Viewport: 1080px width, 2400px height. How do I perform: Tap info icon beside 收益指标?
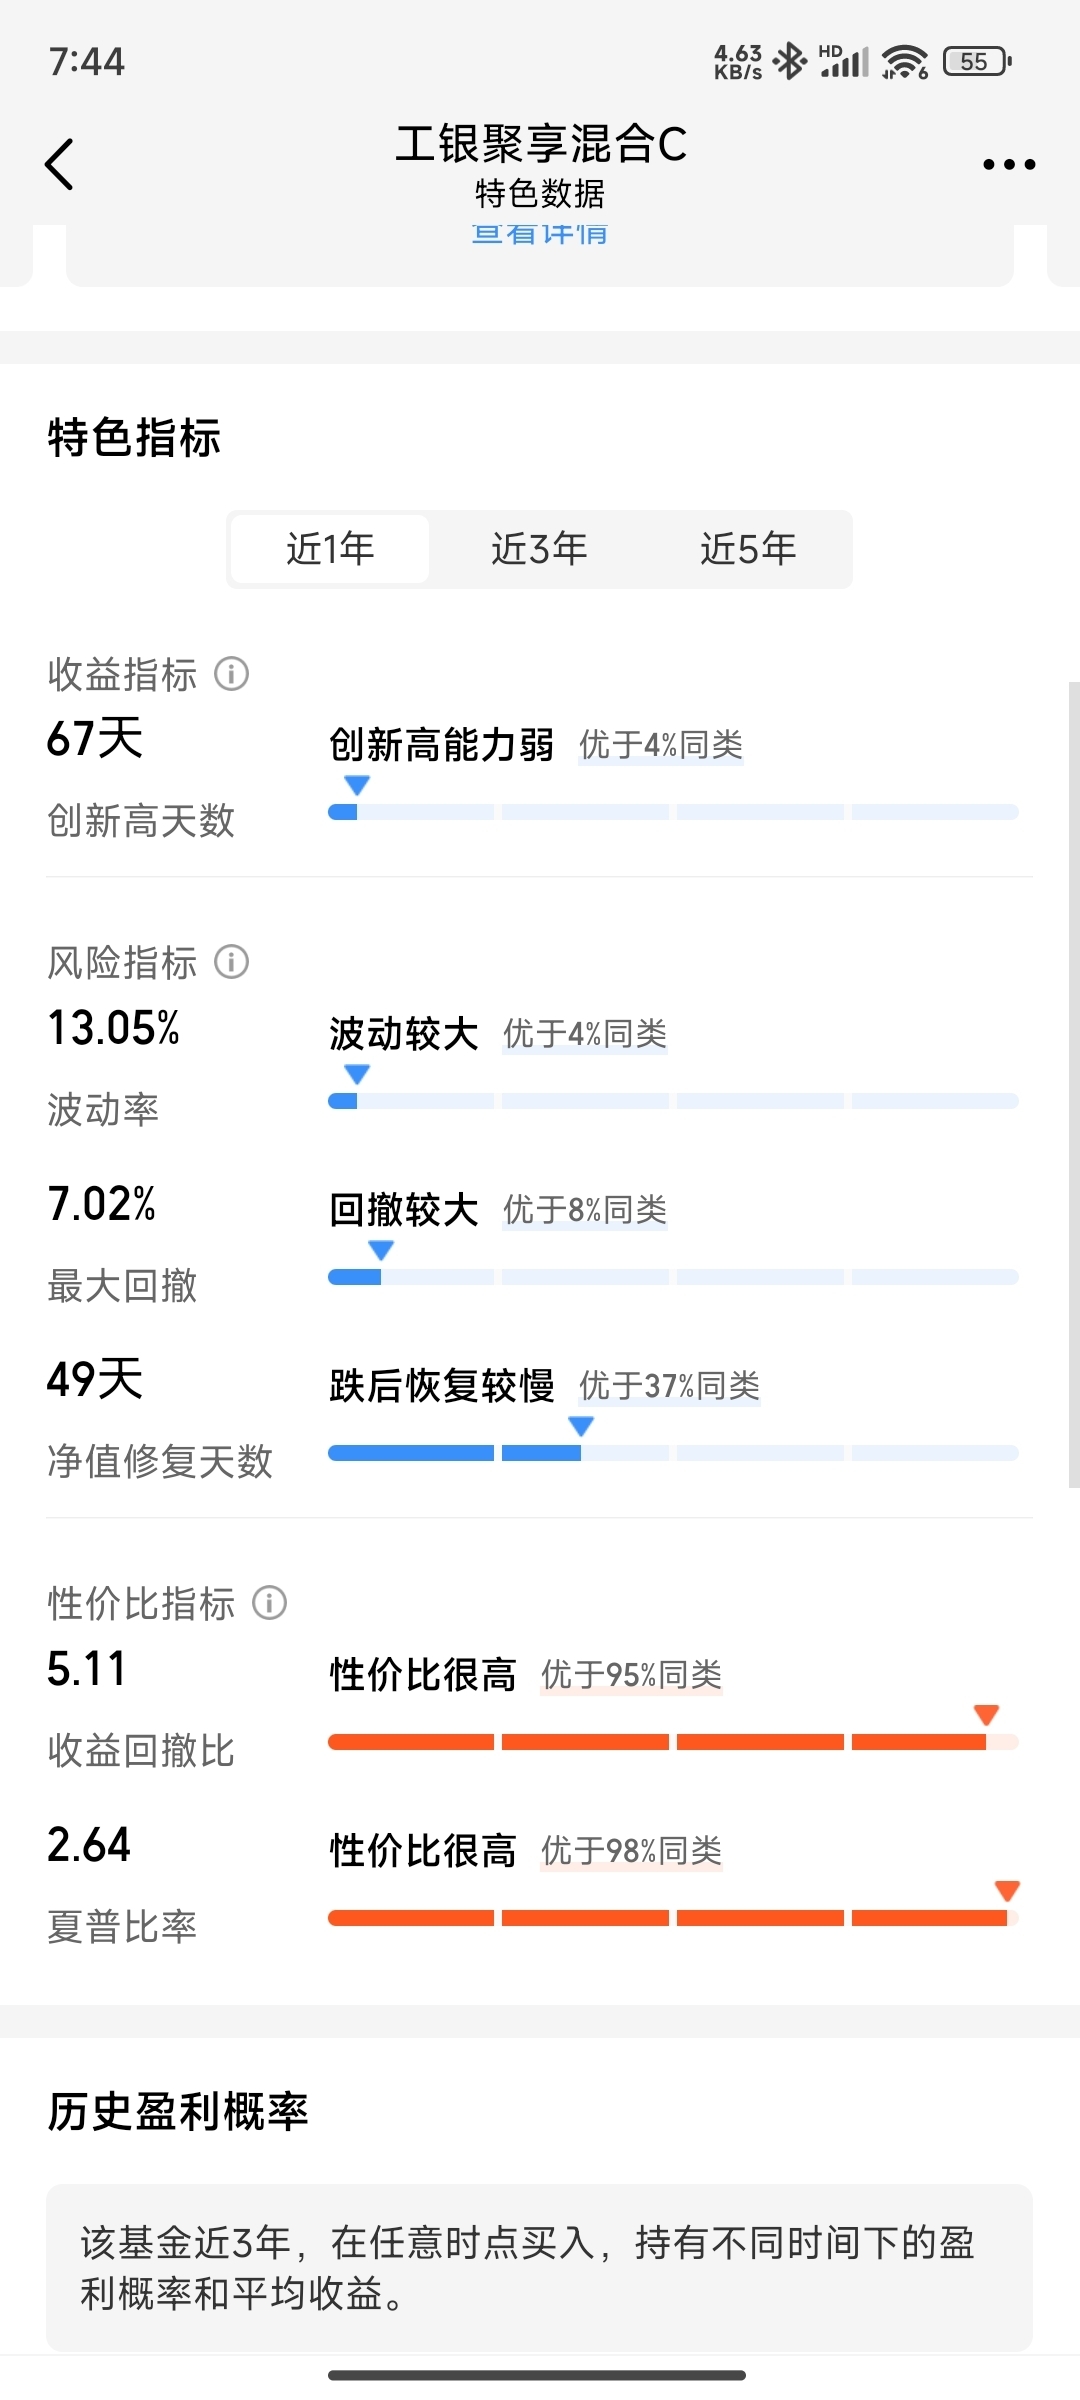[x=232, y=674]
